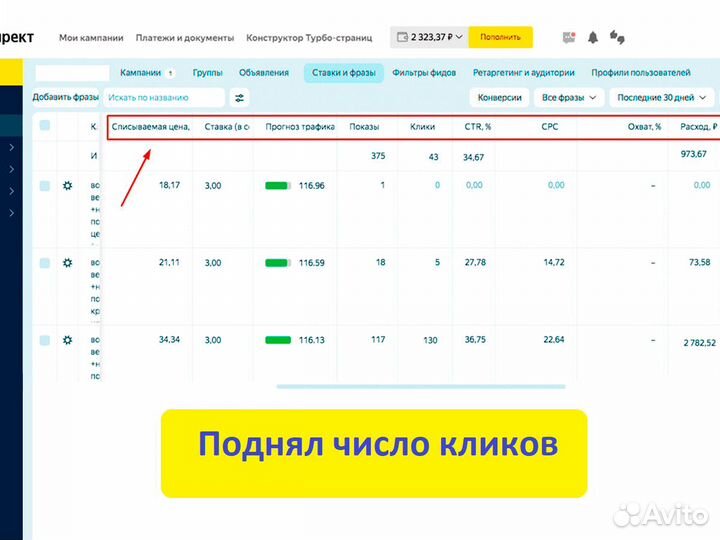Open the filter settings sliders icon
Screen dimensions: 720x540
(239, 98)
